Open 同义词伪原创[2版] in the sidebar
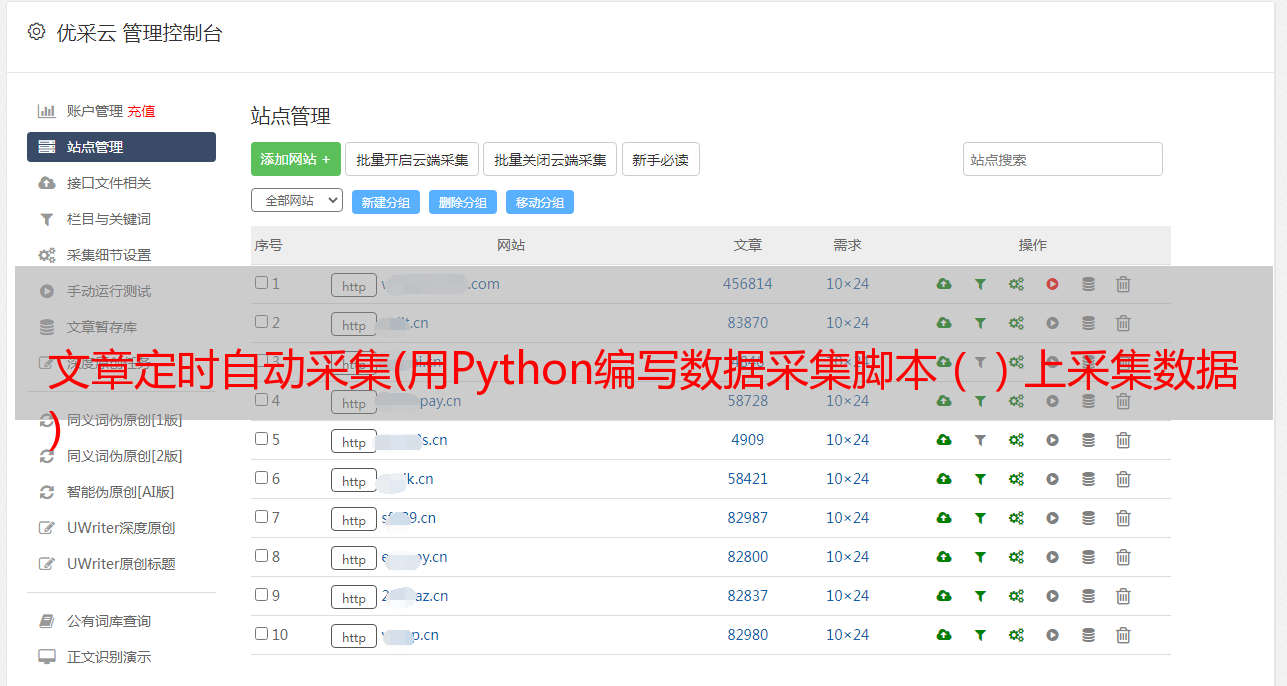The image size is (1287, 686). [x=125, y=456]
